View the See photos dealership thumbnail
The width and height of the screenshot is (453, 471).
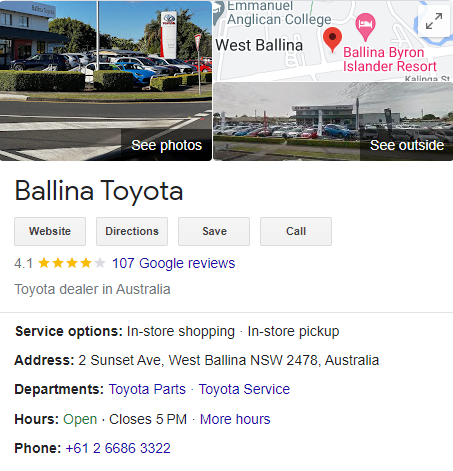(x=106, y=81)
